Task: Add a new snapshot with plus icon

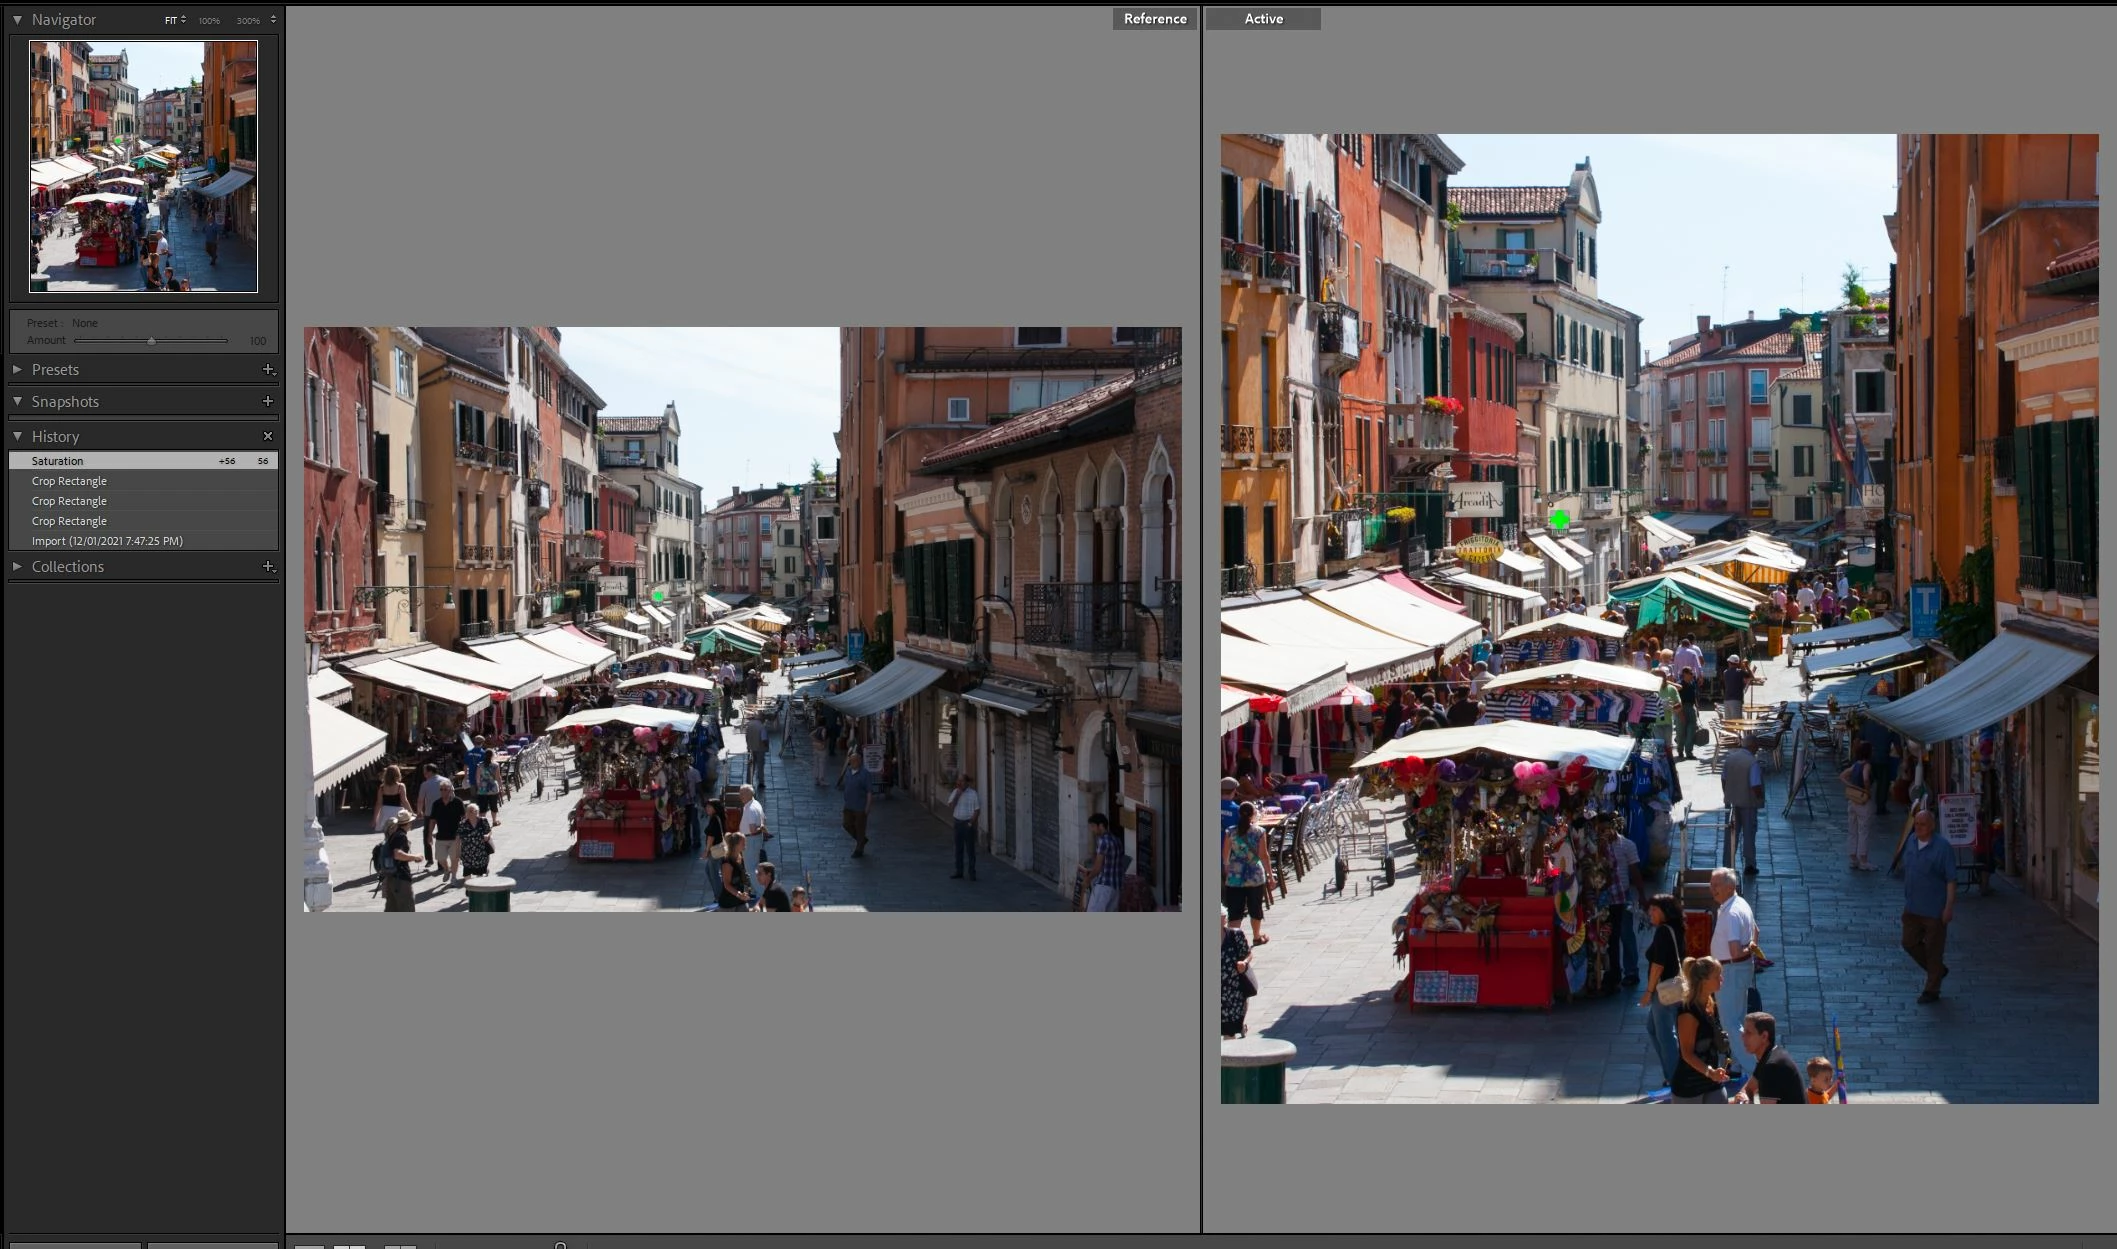Action: coord(268,401)
